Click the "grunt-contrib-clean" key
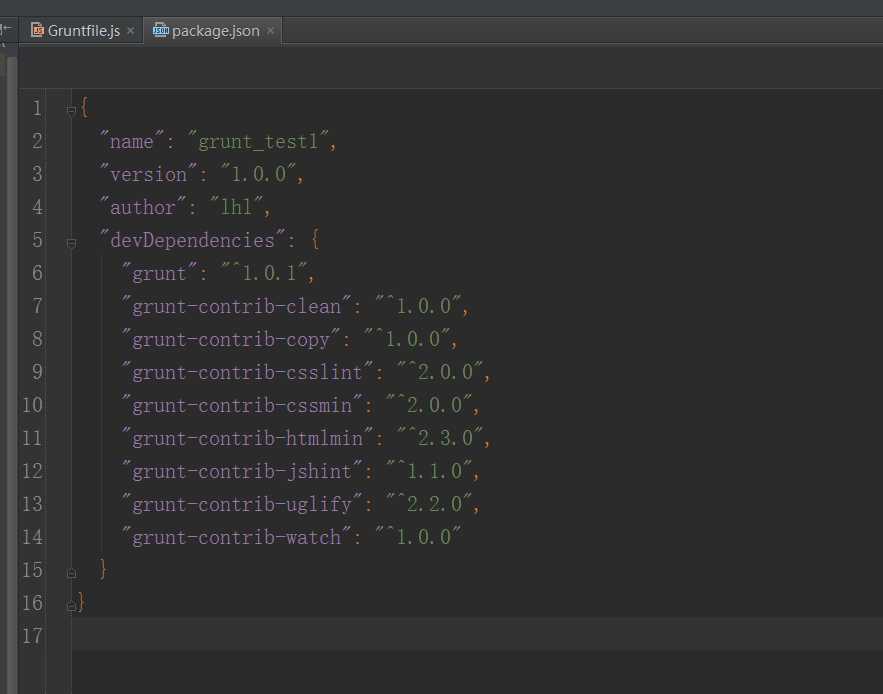The height and width of the screenshot is (694, 883). coord(236,306)
